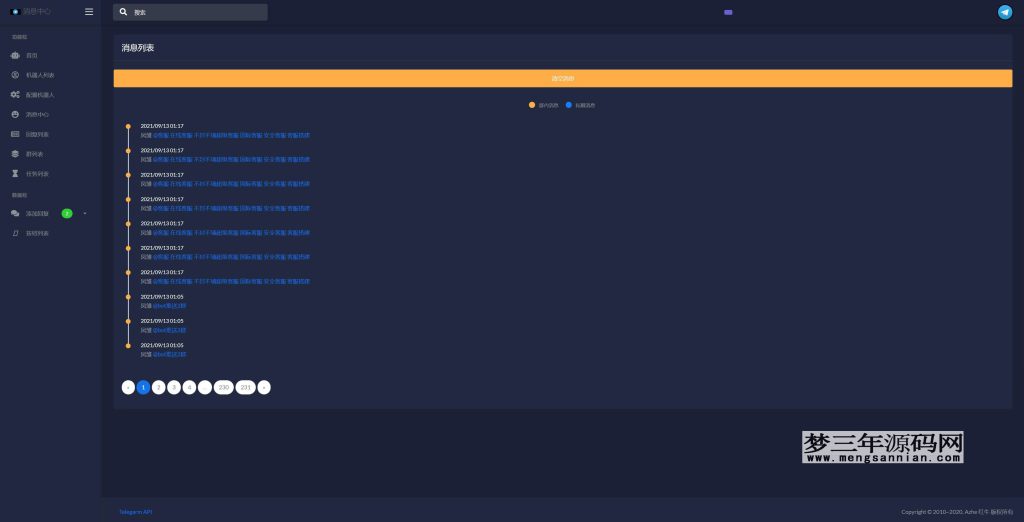1024x522 pixels.
Task: Click the hourglass icon for 任务列表
Action: [15, 174]
